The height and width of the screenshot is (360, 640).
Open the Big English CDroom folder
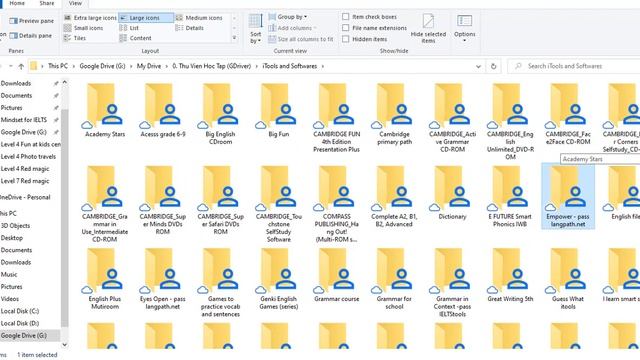pos(220,113)
